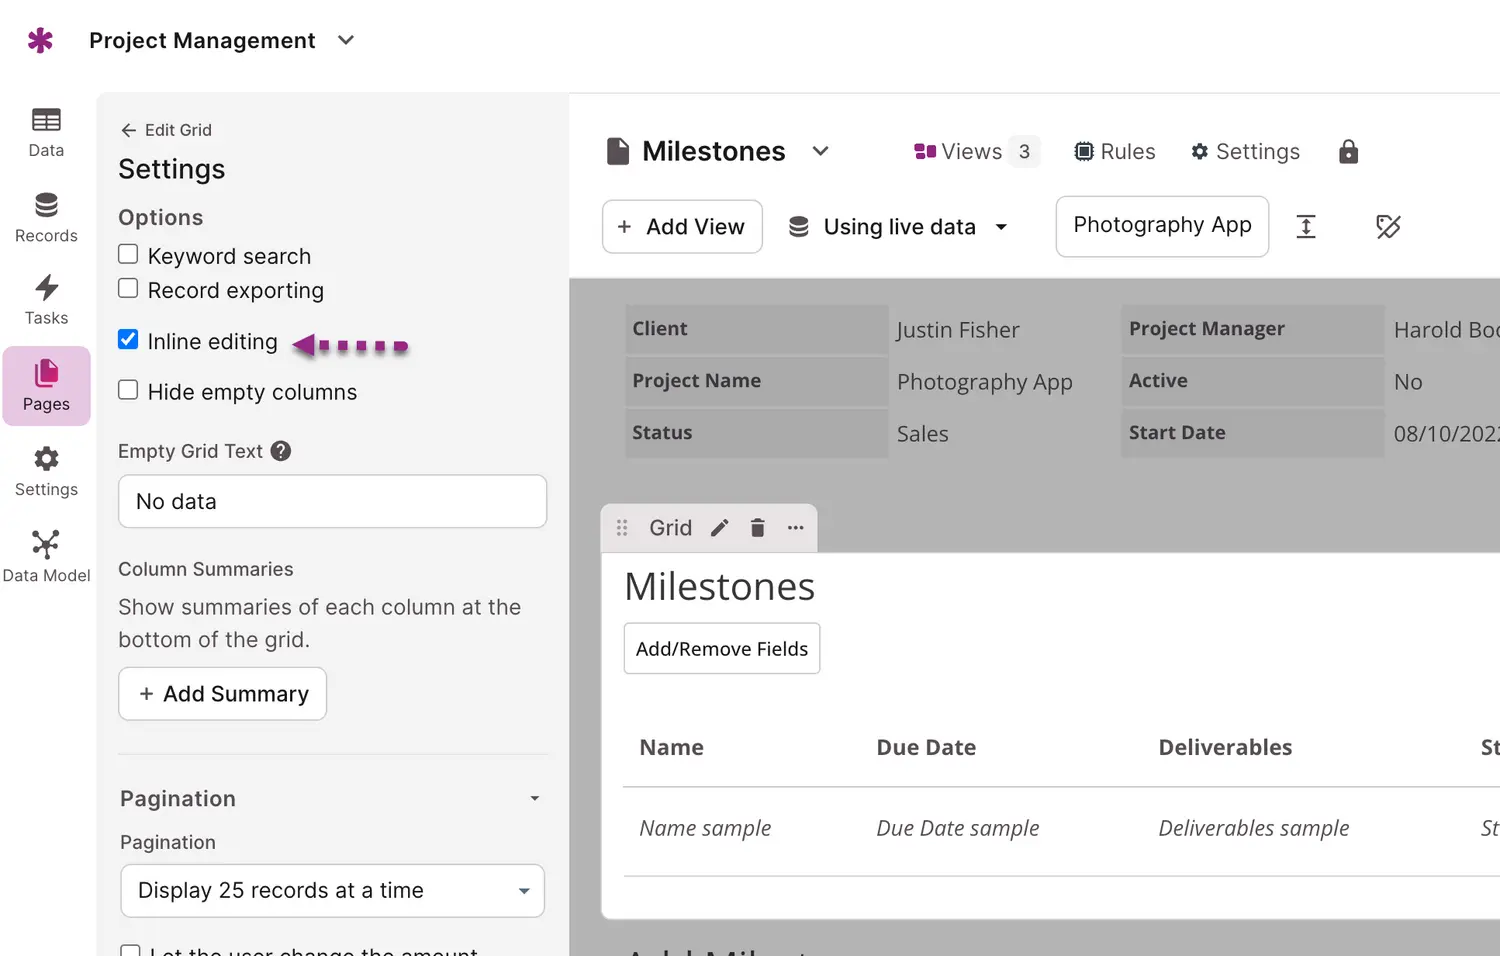Click the Add Summary button
1500x956 pixels.
[x=222, y=694]
